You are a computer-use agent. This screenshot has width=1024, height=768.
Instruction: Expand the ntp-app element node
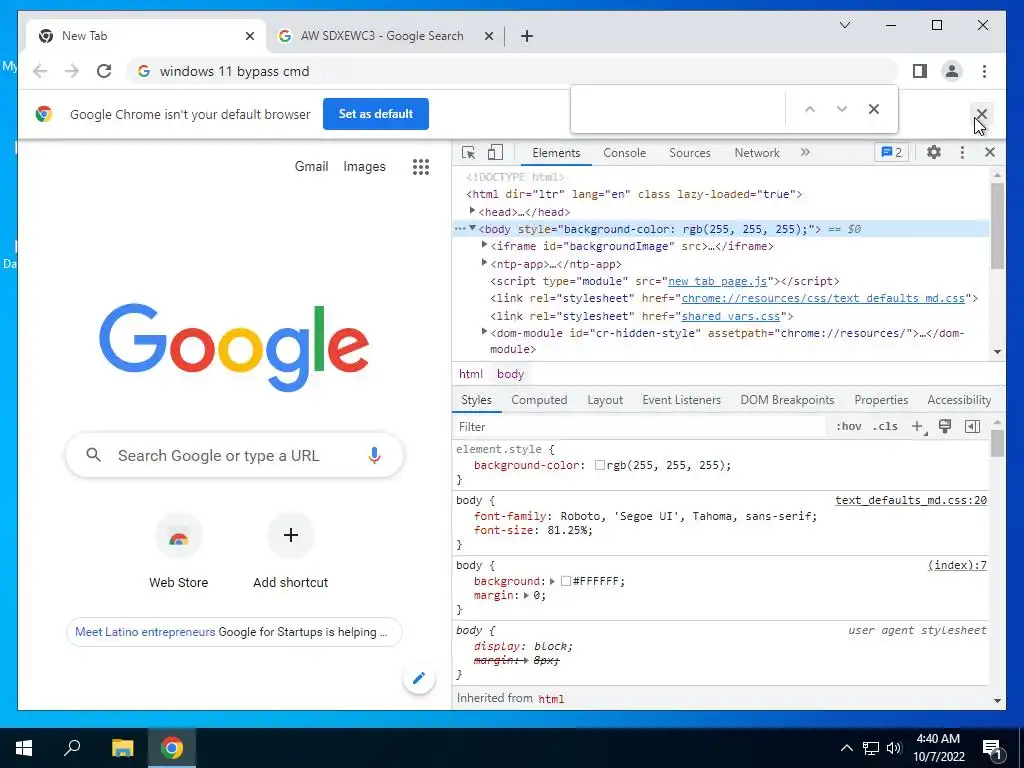[485, 263]
